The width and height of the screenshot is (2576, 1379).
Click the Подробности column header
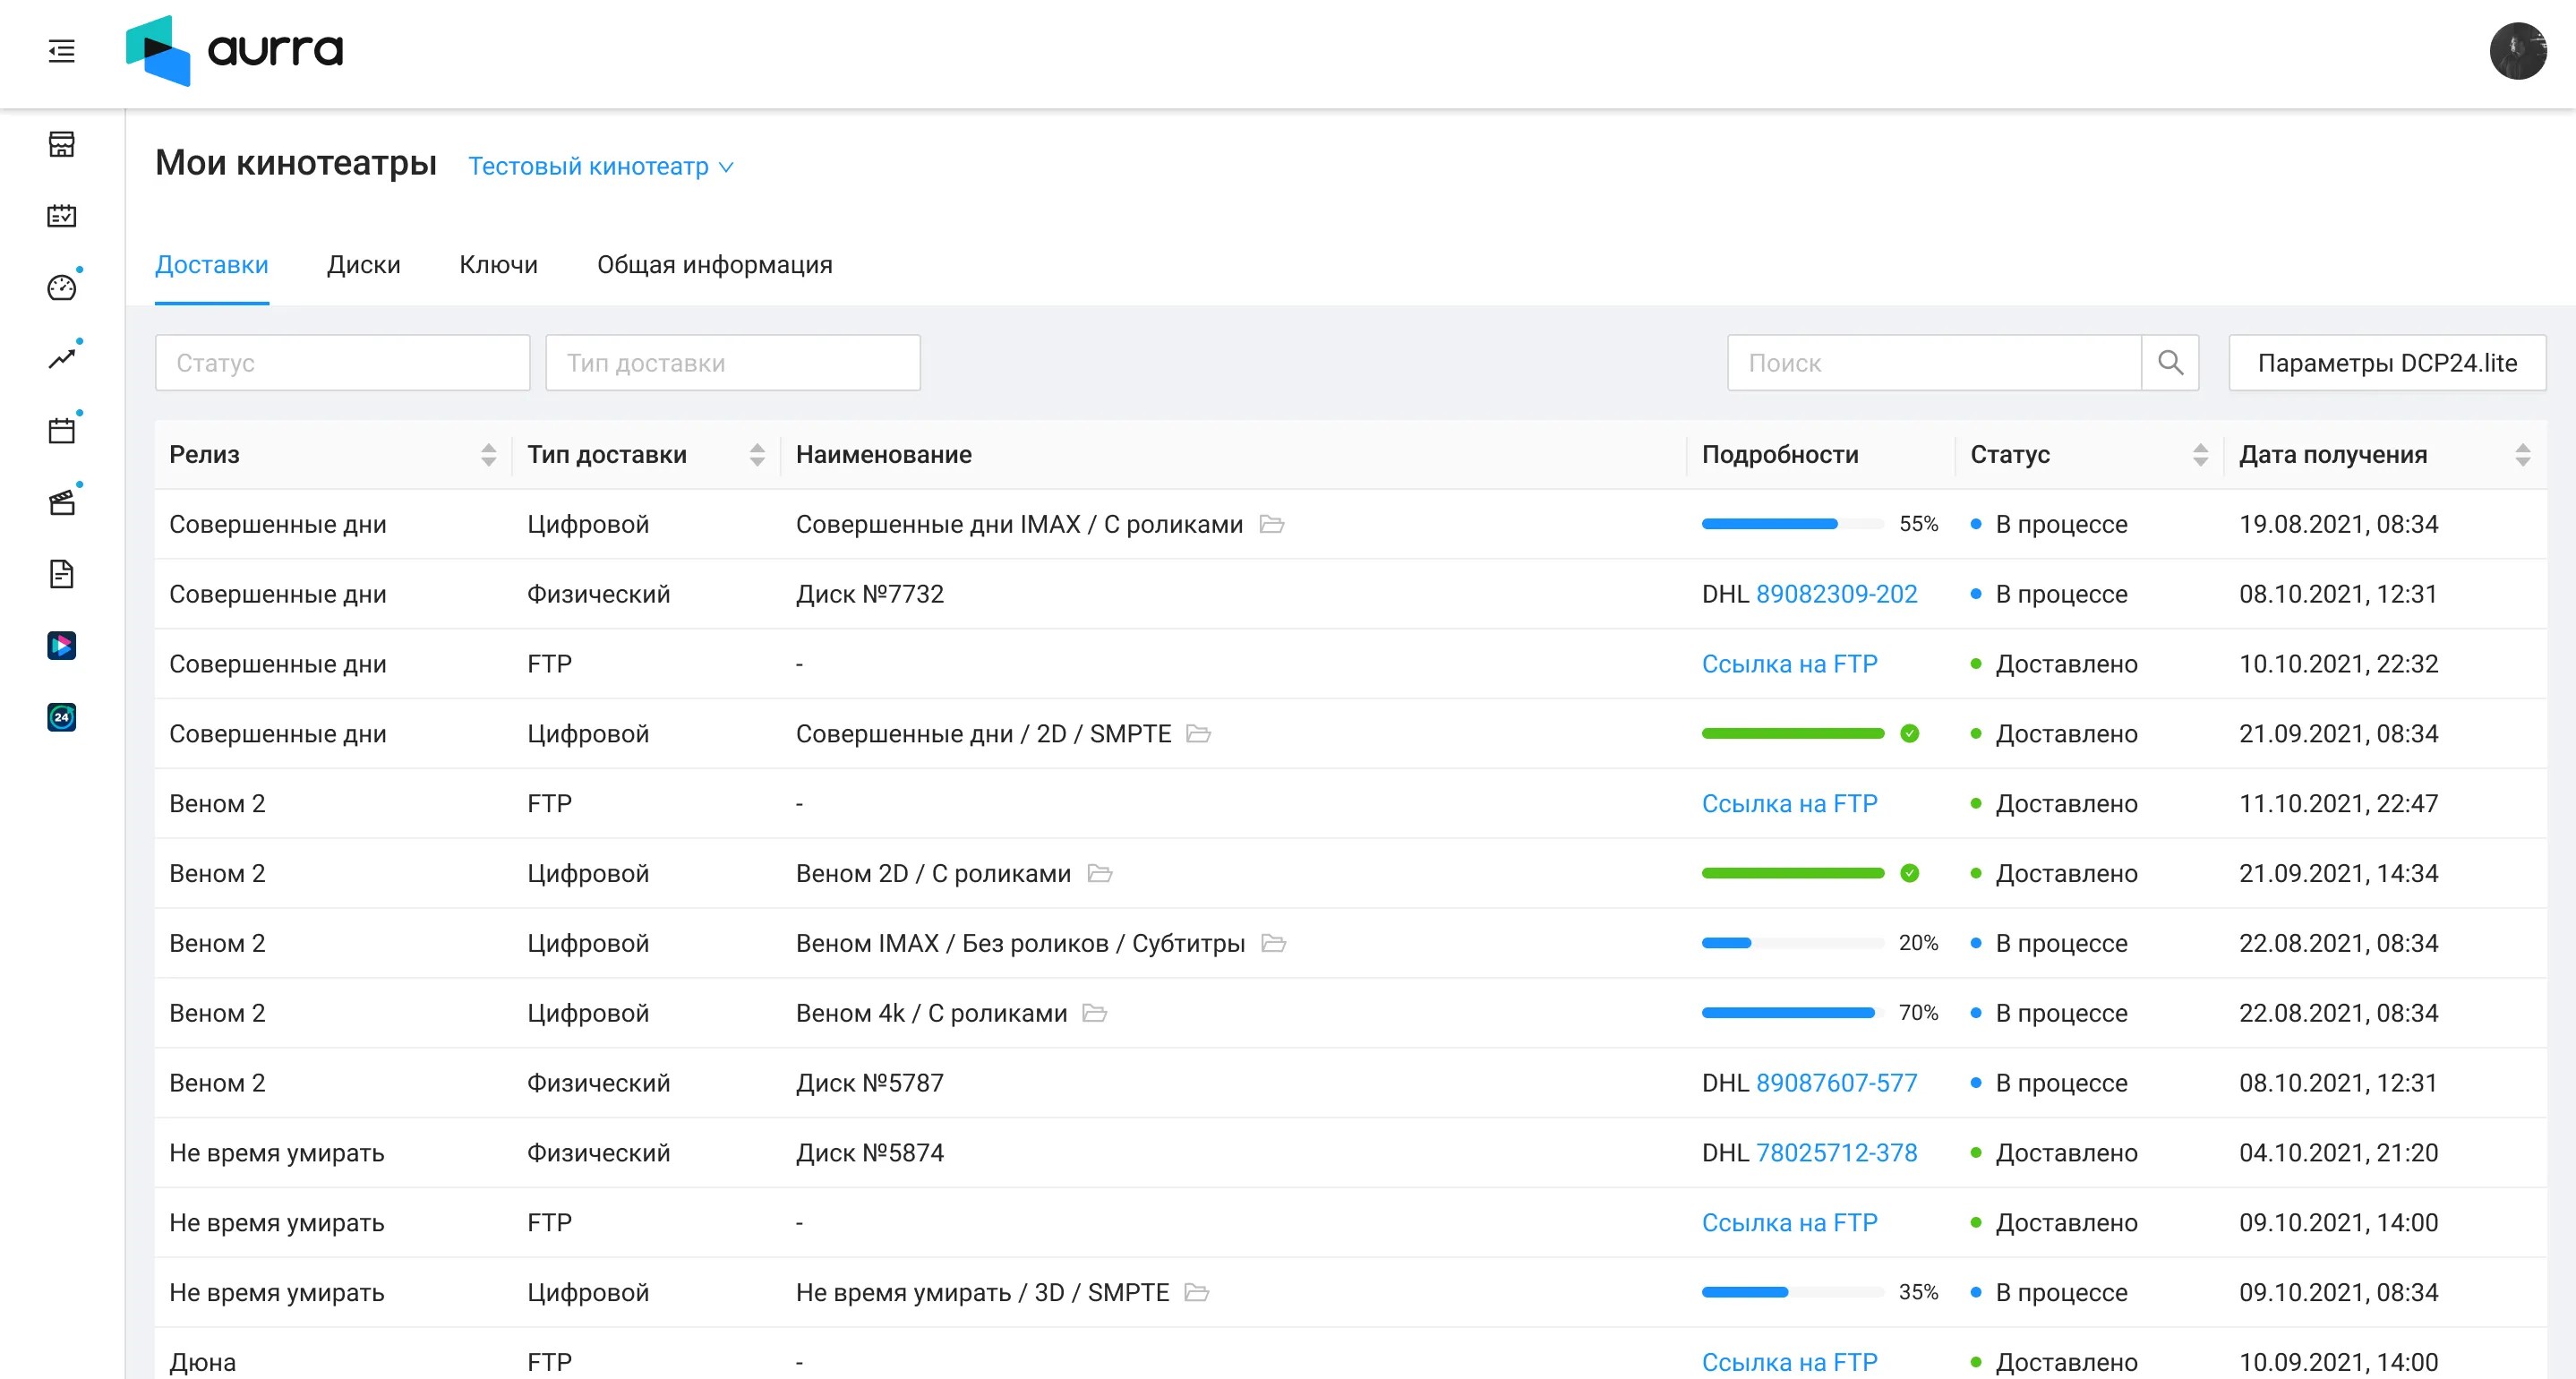[1780, 455]
